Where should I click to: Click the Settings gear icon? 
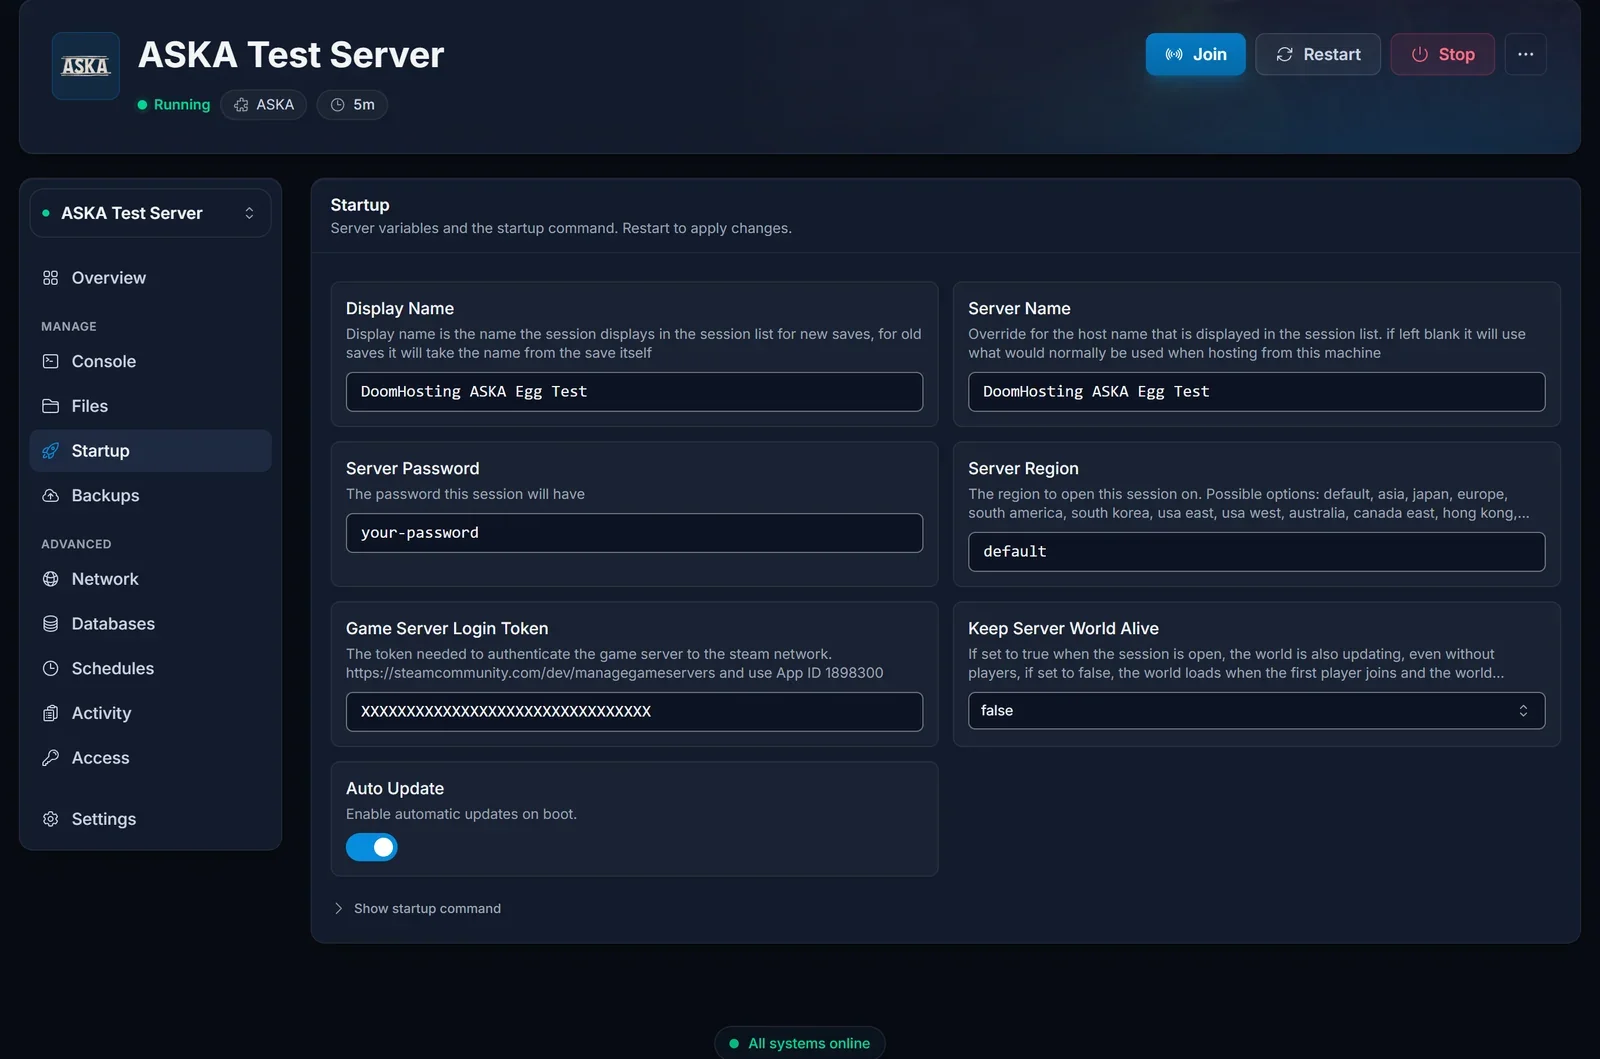[50, 819]
